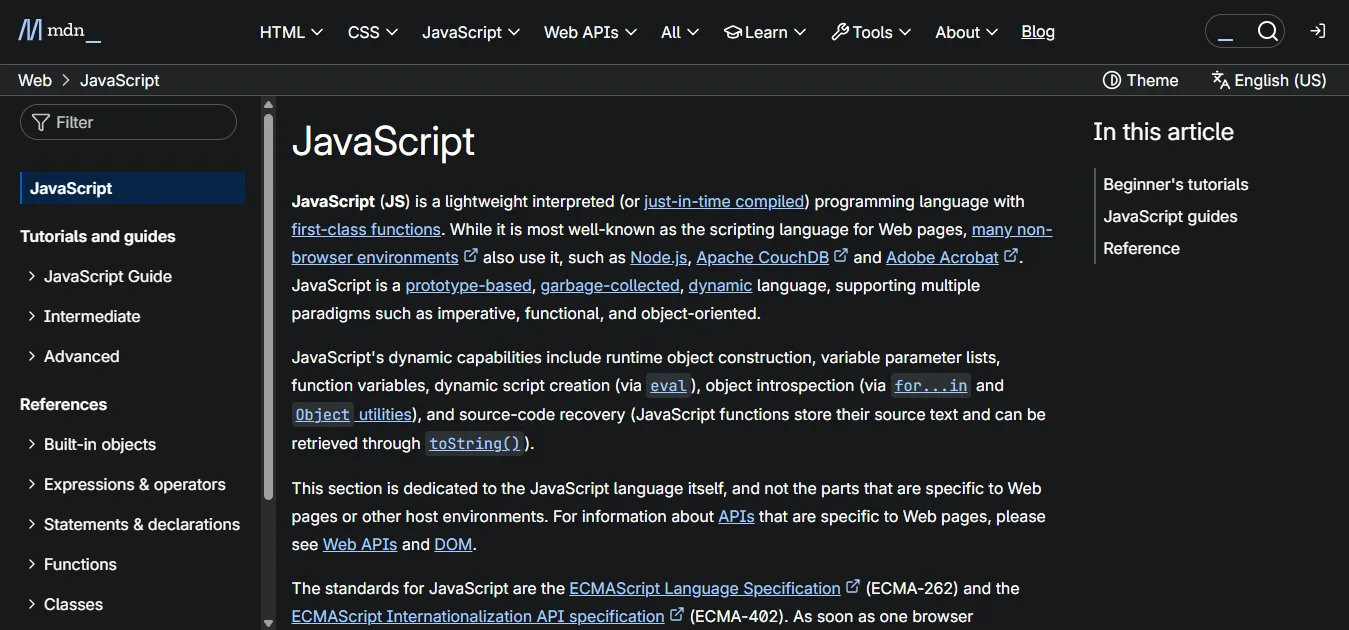Click the sign-in icon at top right
The width and height of the screenshot is (1349, 630).
pos(1317,31)
